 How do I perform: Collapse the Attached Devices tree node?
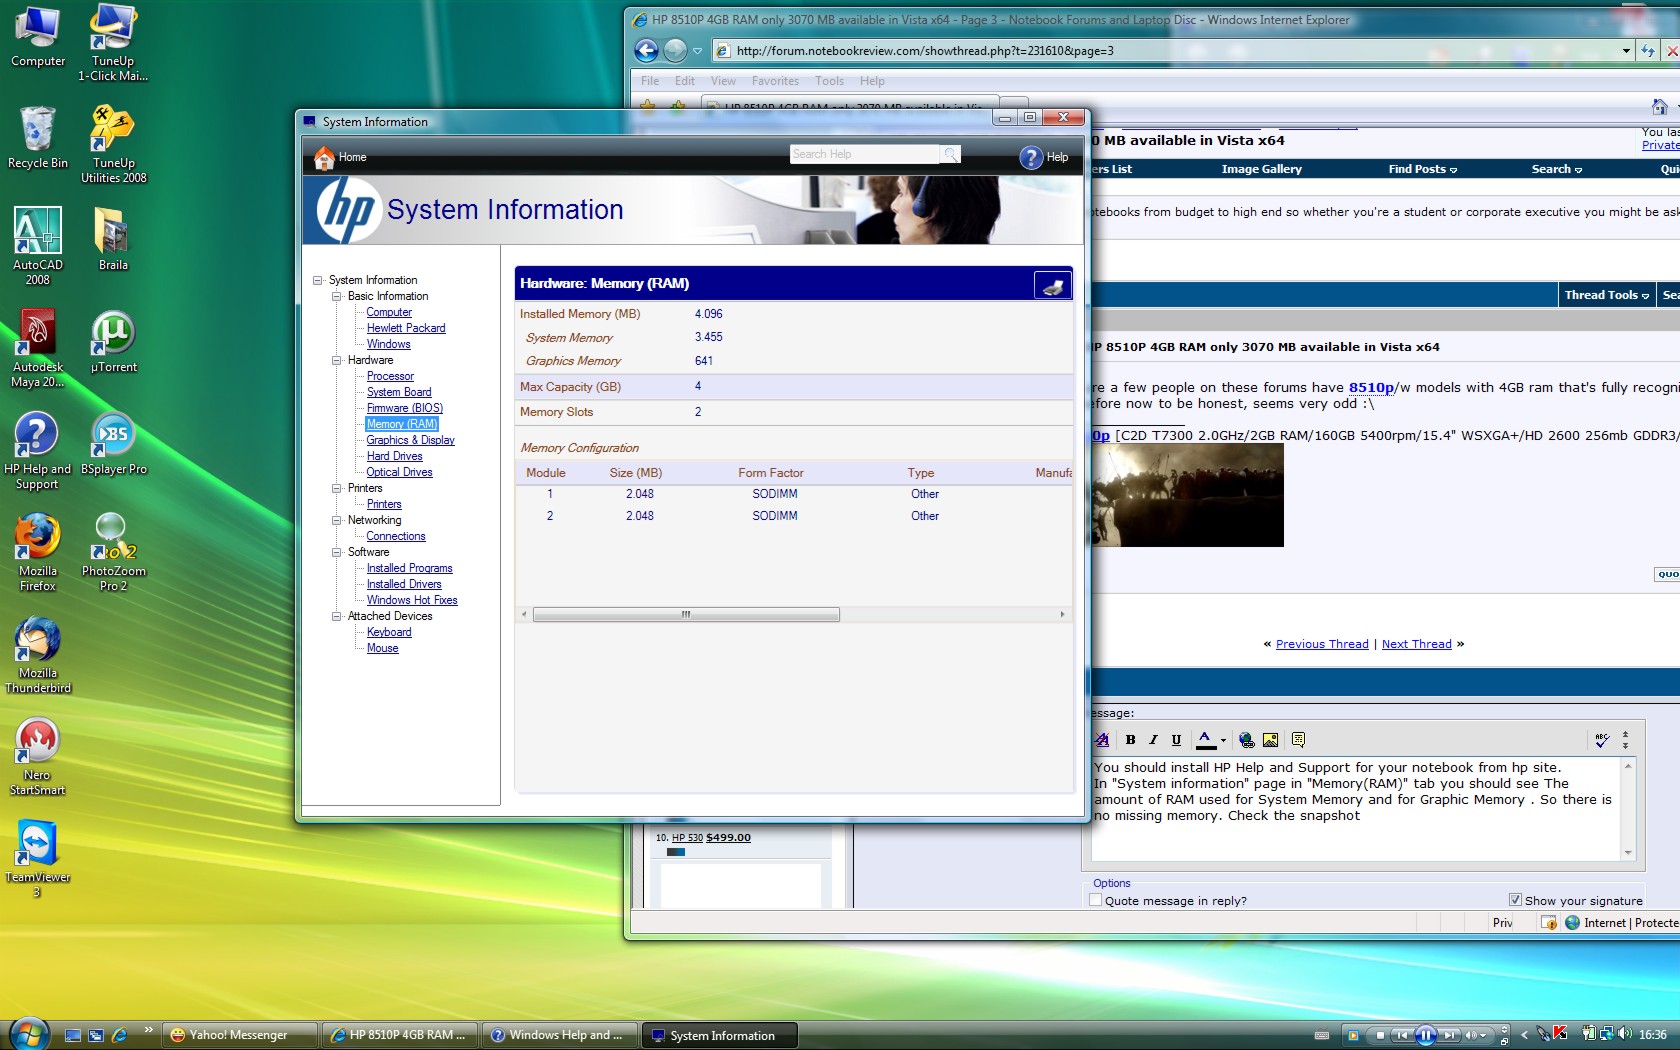336,616
